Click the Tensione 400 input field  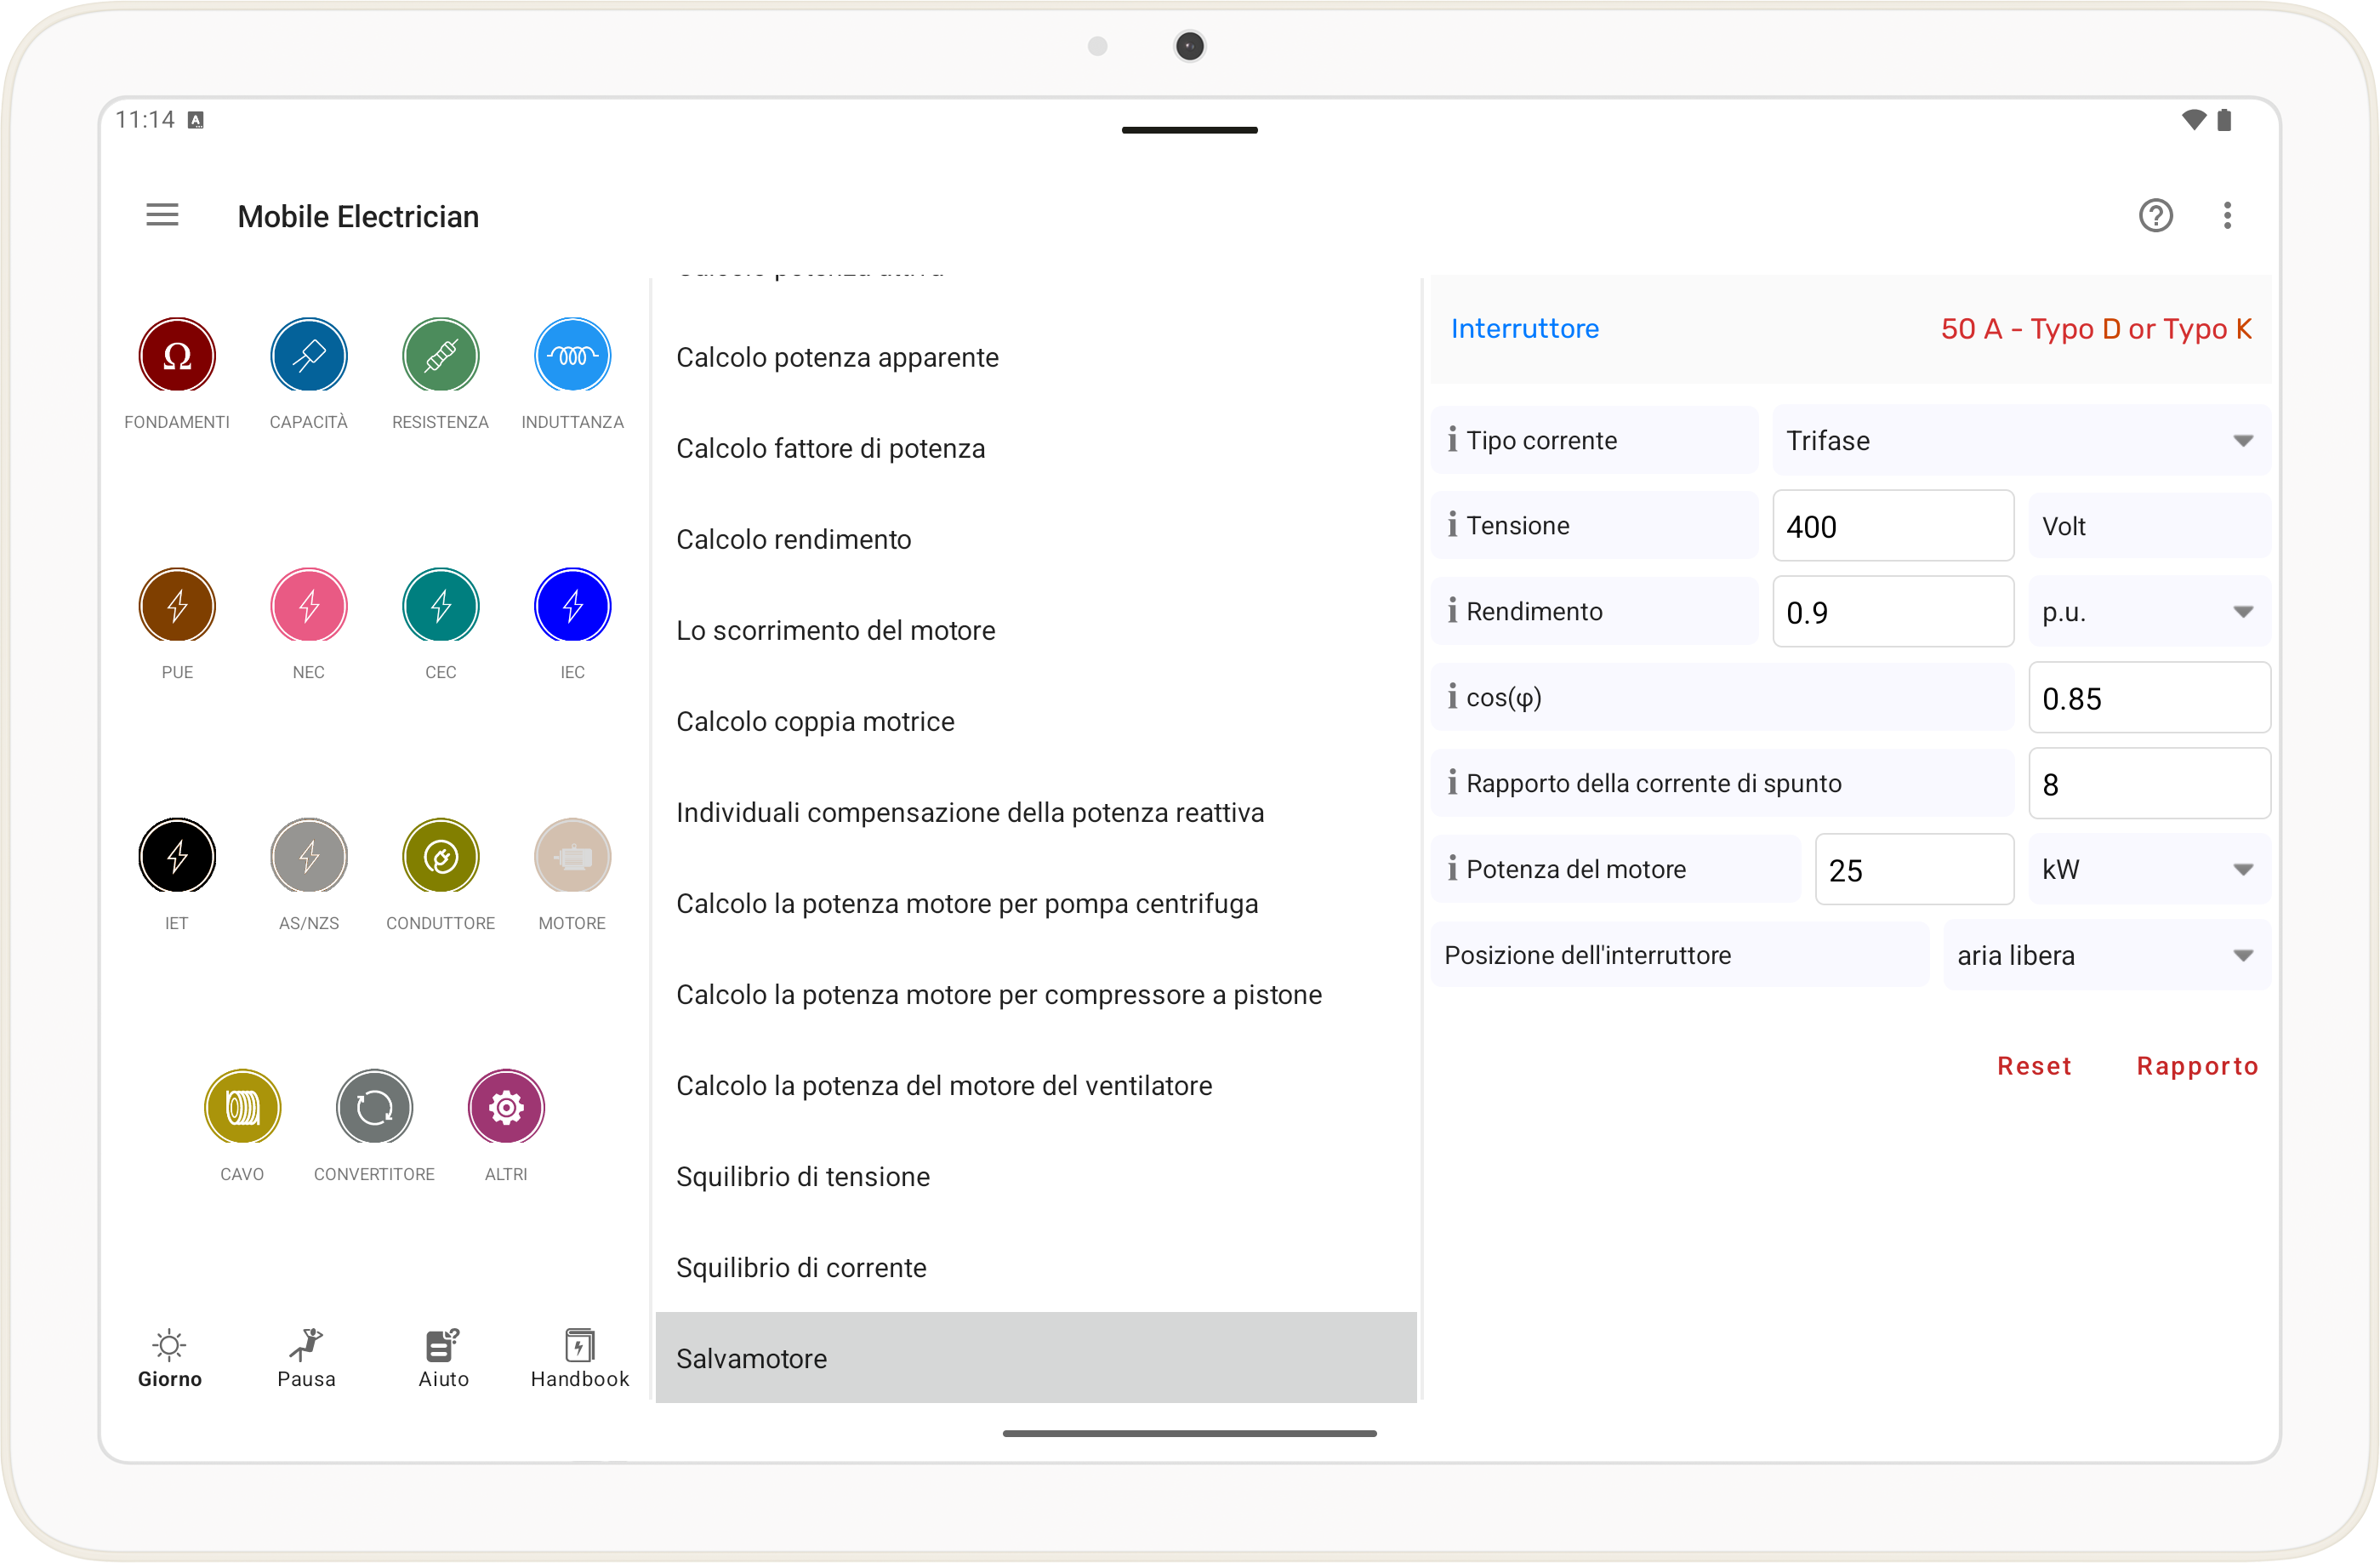pos(1892,526)
